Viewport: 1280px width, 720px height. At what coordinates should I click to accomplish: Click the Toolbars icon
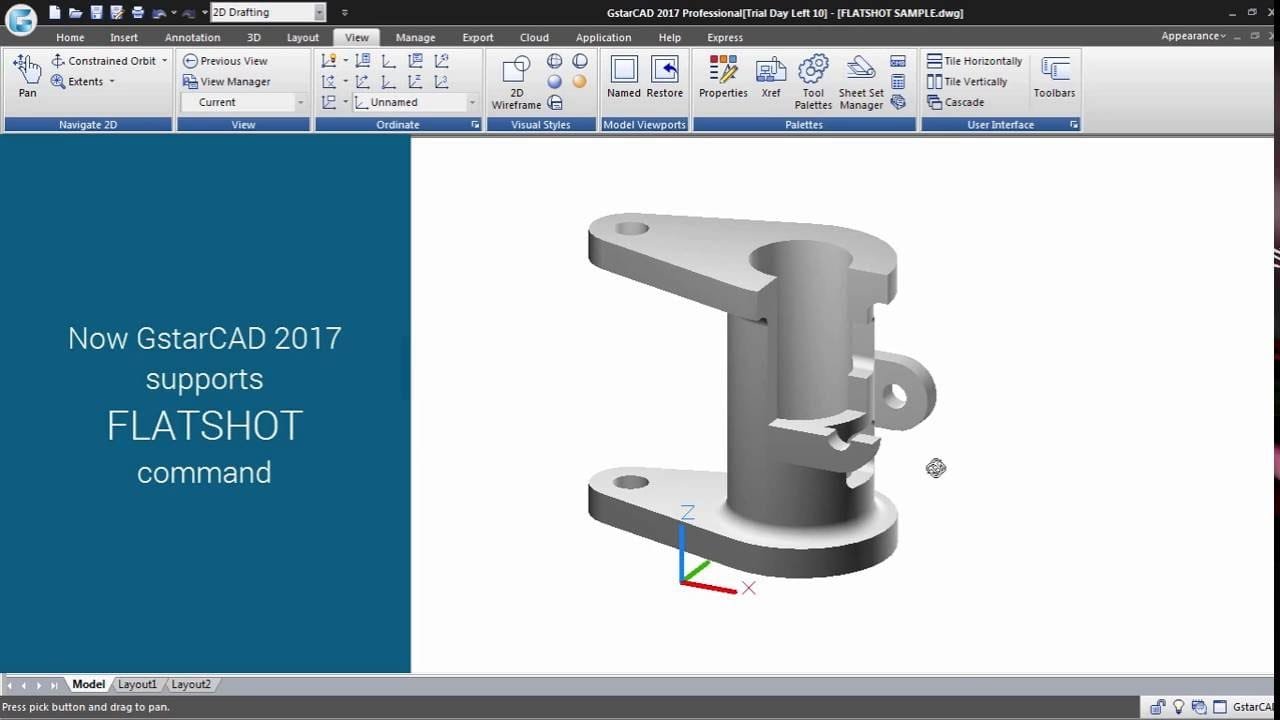click(1054, 76)
